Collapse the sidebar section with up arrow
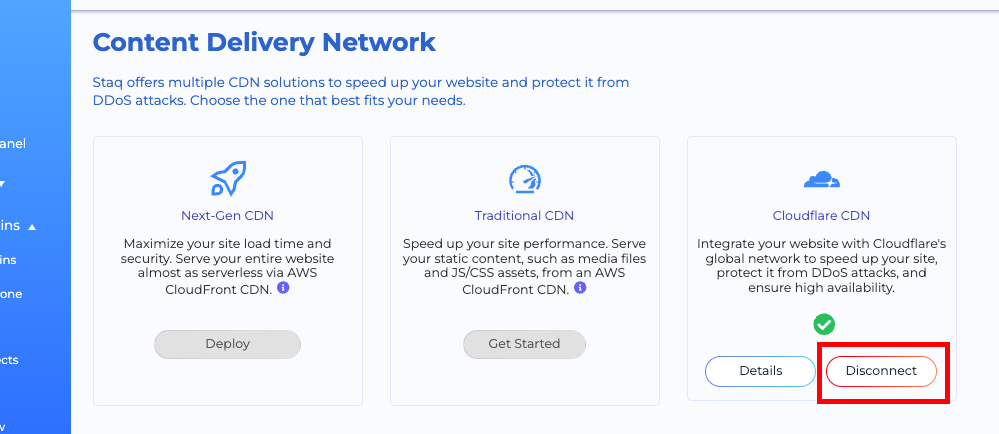Viewport: 999px width, 434px height. (x=31, y=227)
